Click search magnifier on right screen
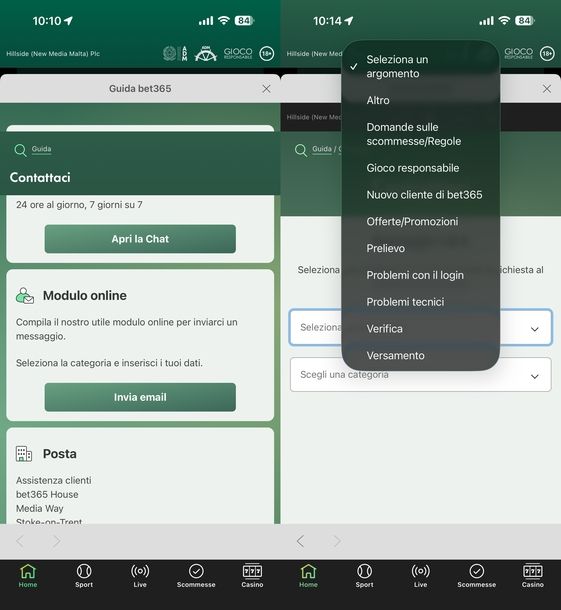561x610 pixels. click(301, 150)
